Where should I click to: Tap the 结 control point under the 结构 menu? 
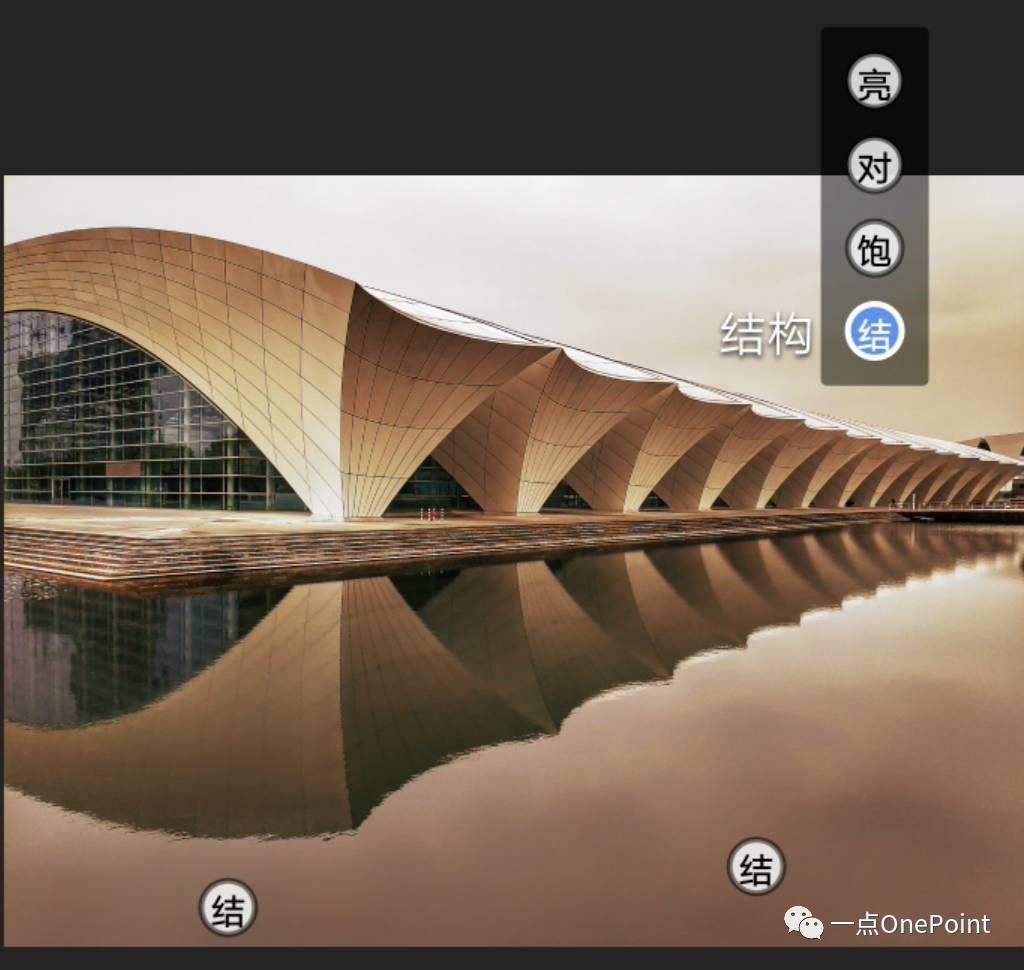(228, 907)
